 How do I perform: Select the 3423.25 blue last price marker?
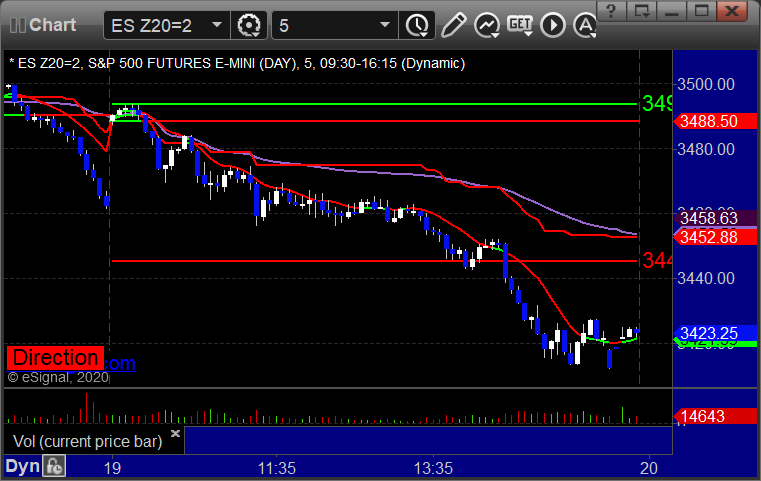715,333
